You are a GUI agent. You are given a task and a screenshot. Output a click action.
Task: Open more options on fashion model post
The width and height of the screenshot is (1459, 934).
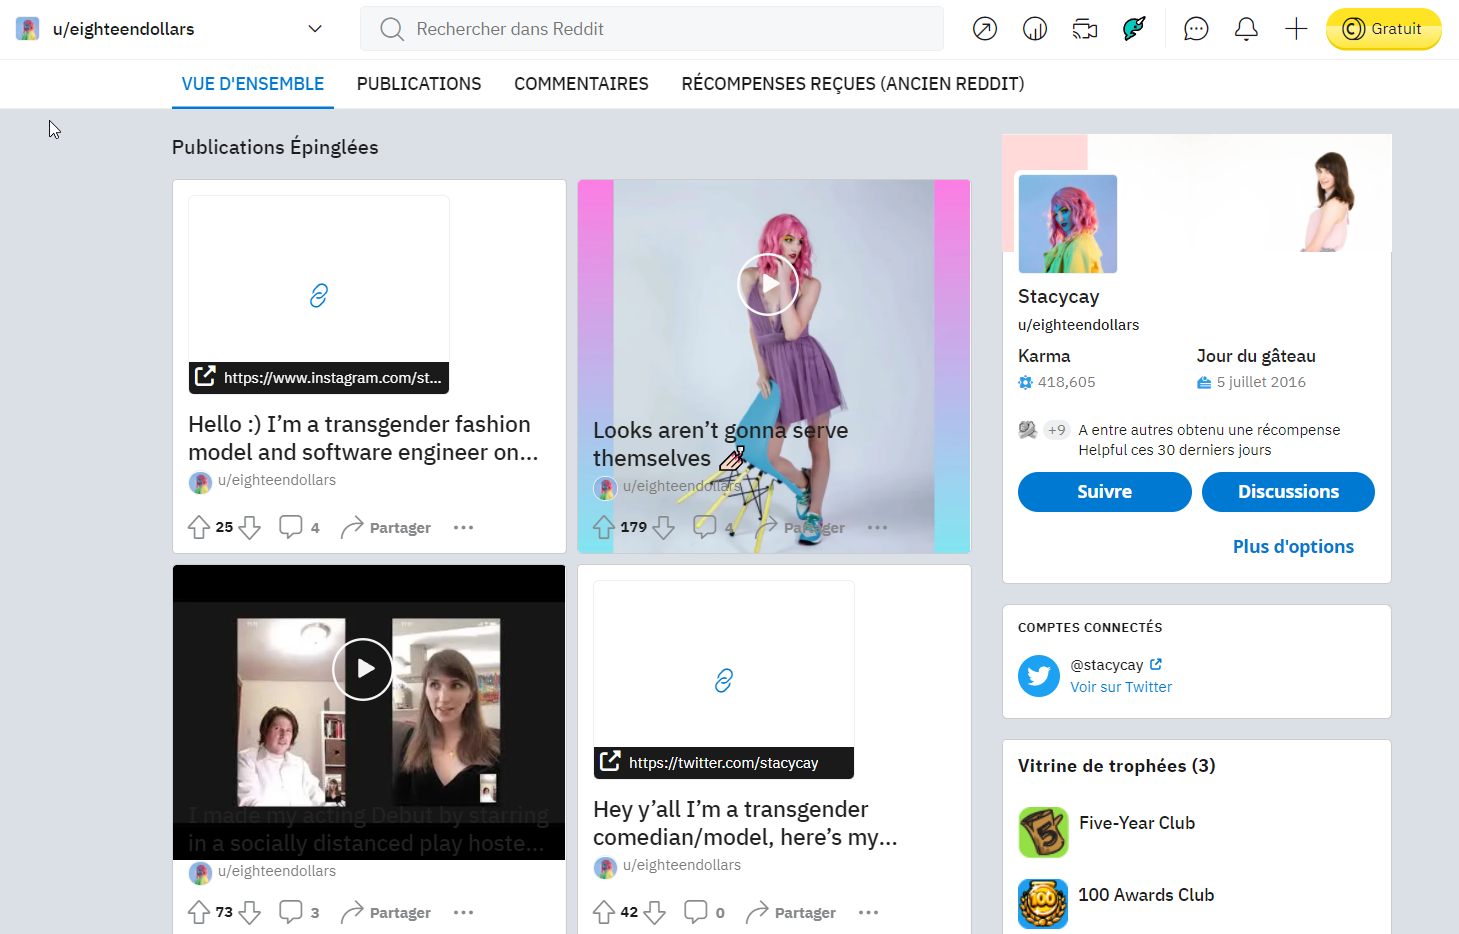tap(463, 527)
